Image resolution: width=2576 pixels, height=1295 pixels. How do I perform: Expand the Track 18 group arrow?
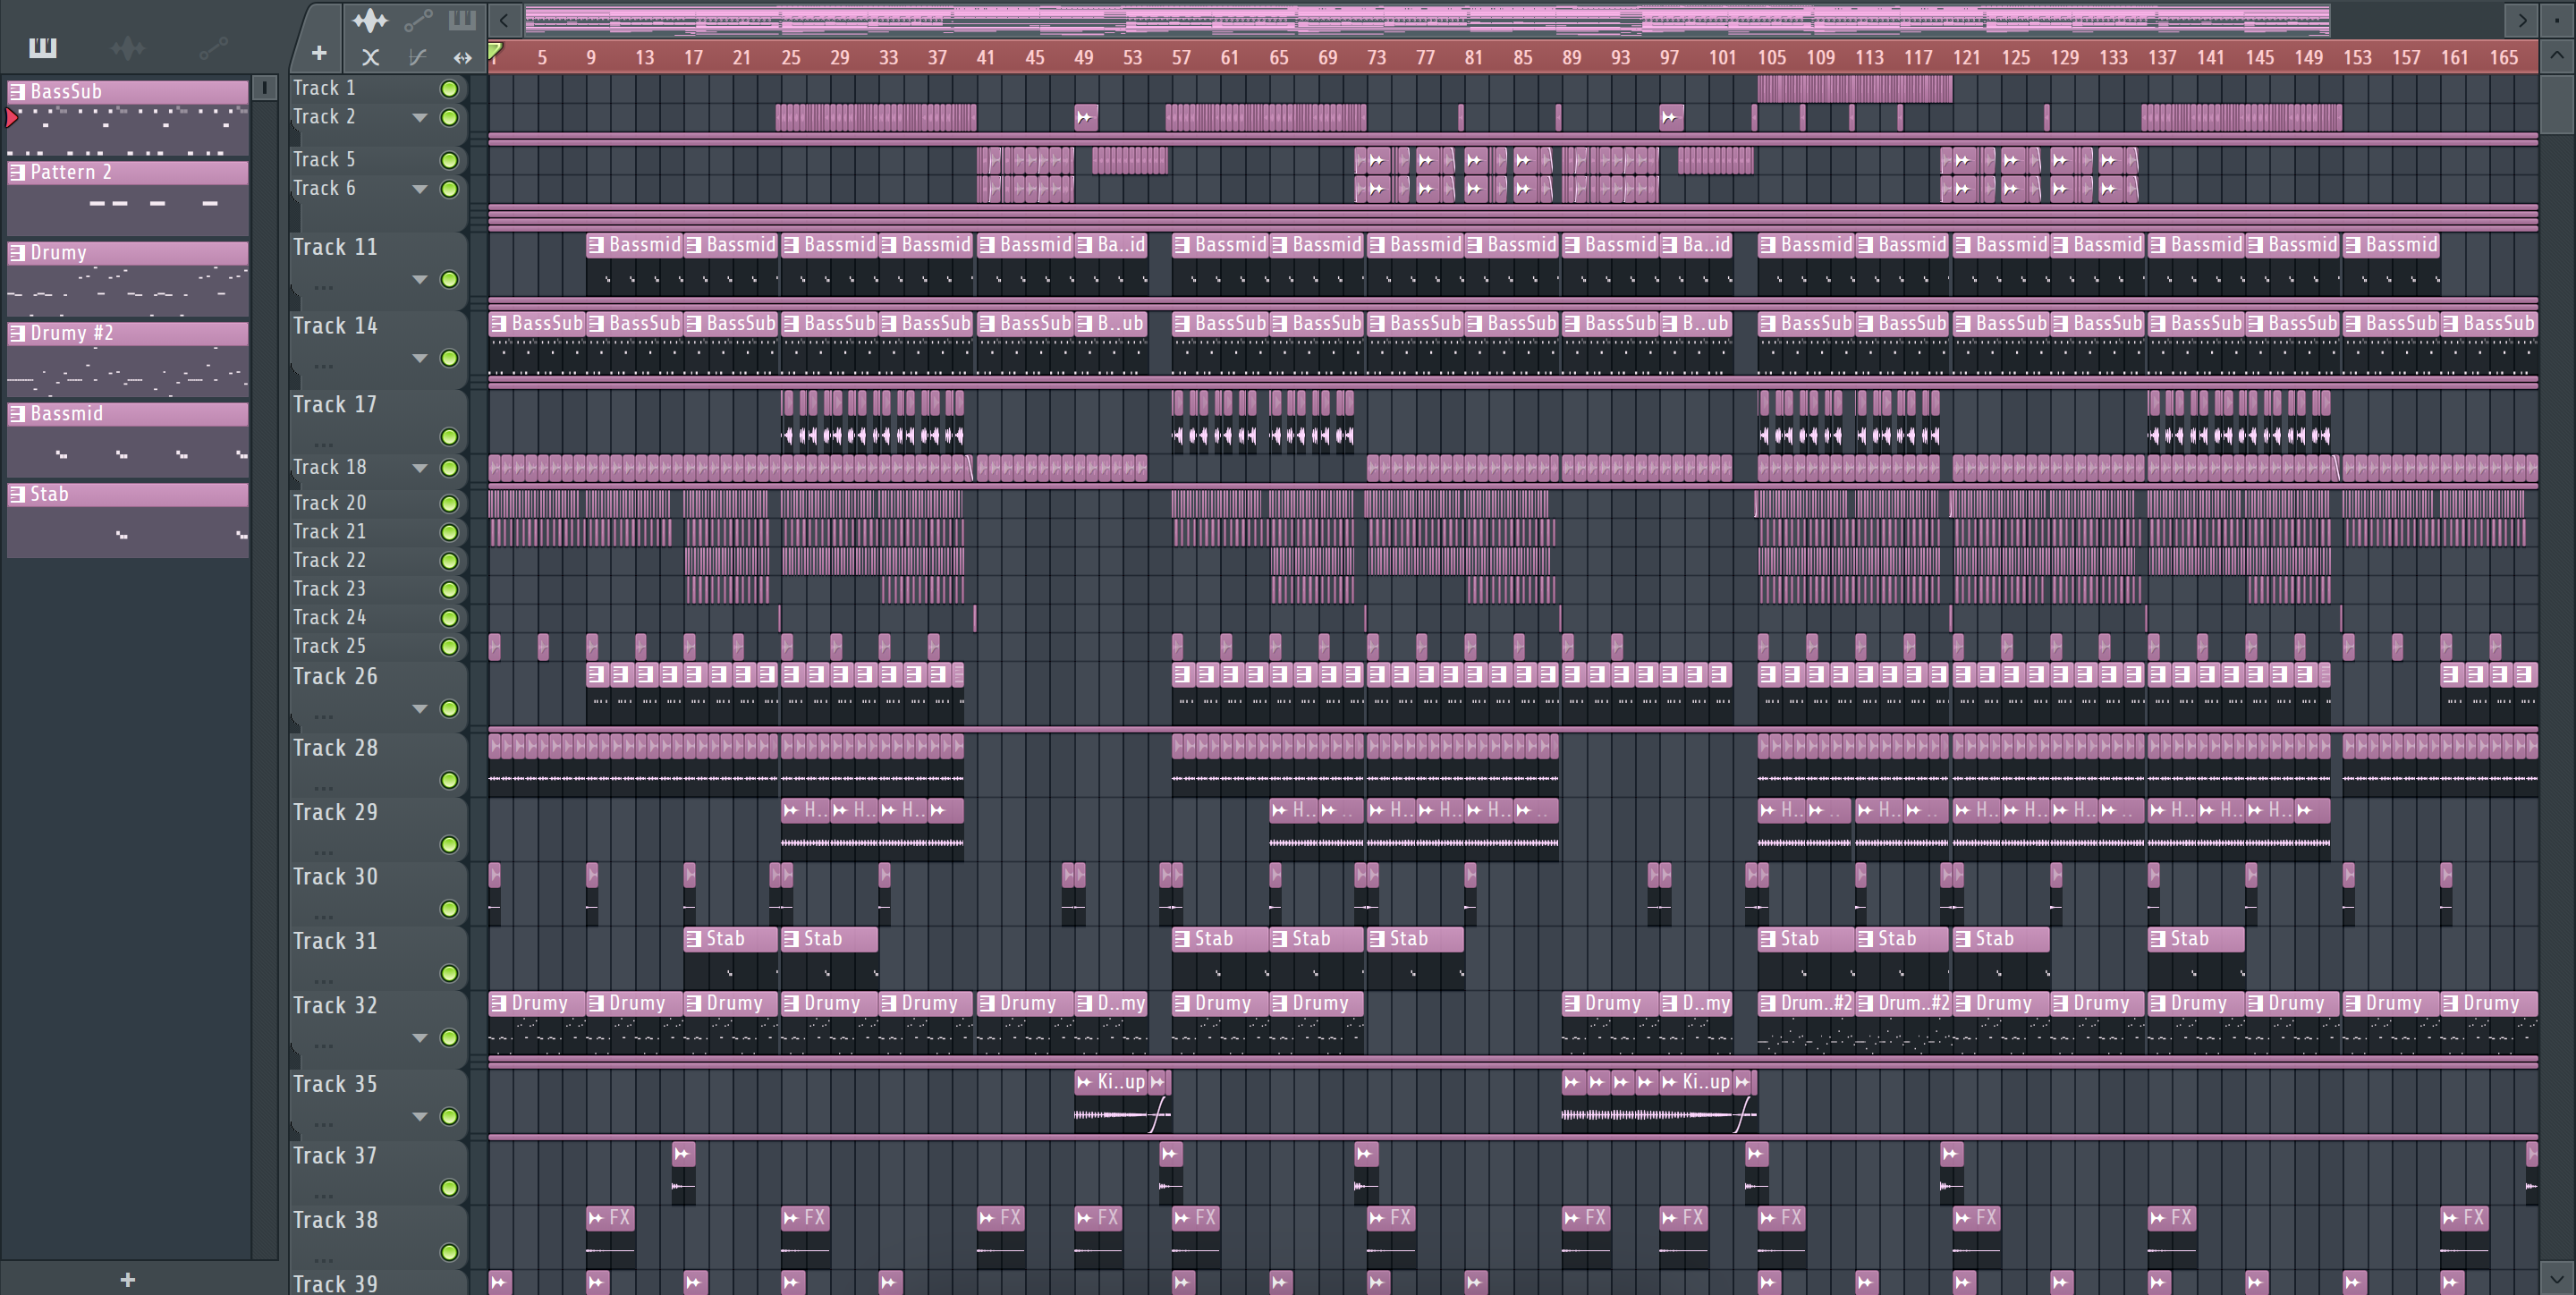[x=420, y=468]
